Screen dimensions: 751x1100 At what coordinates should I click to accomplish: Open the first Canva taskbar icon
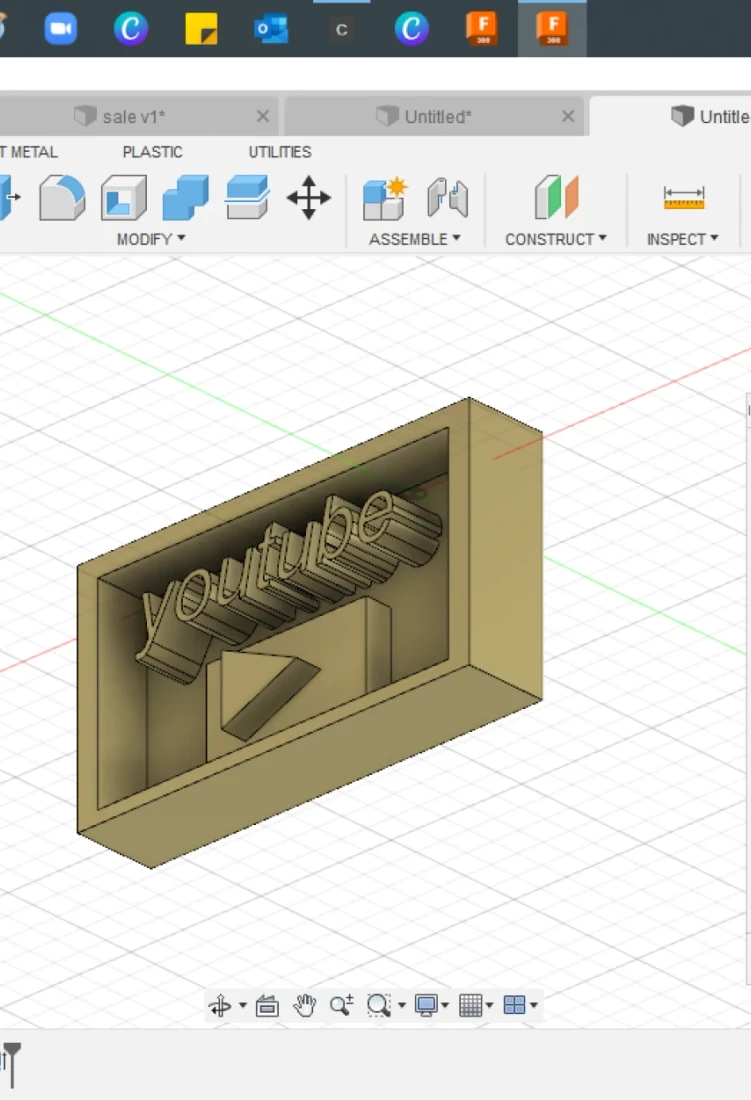coord(130,29)
